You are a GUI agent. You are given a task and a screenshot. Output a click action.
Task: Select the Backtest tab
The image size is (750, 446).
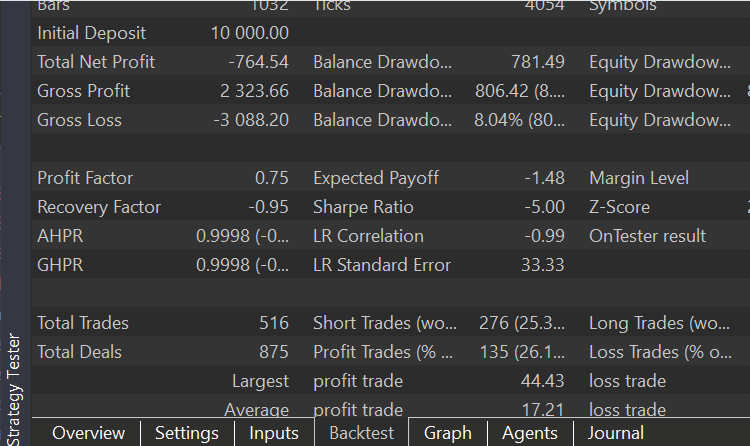[x=362, y=433]
